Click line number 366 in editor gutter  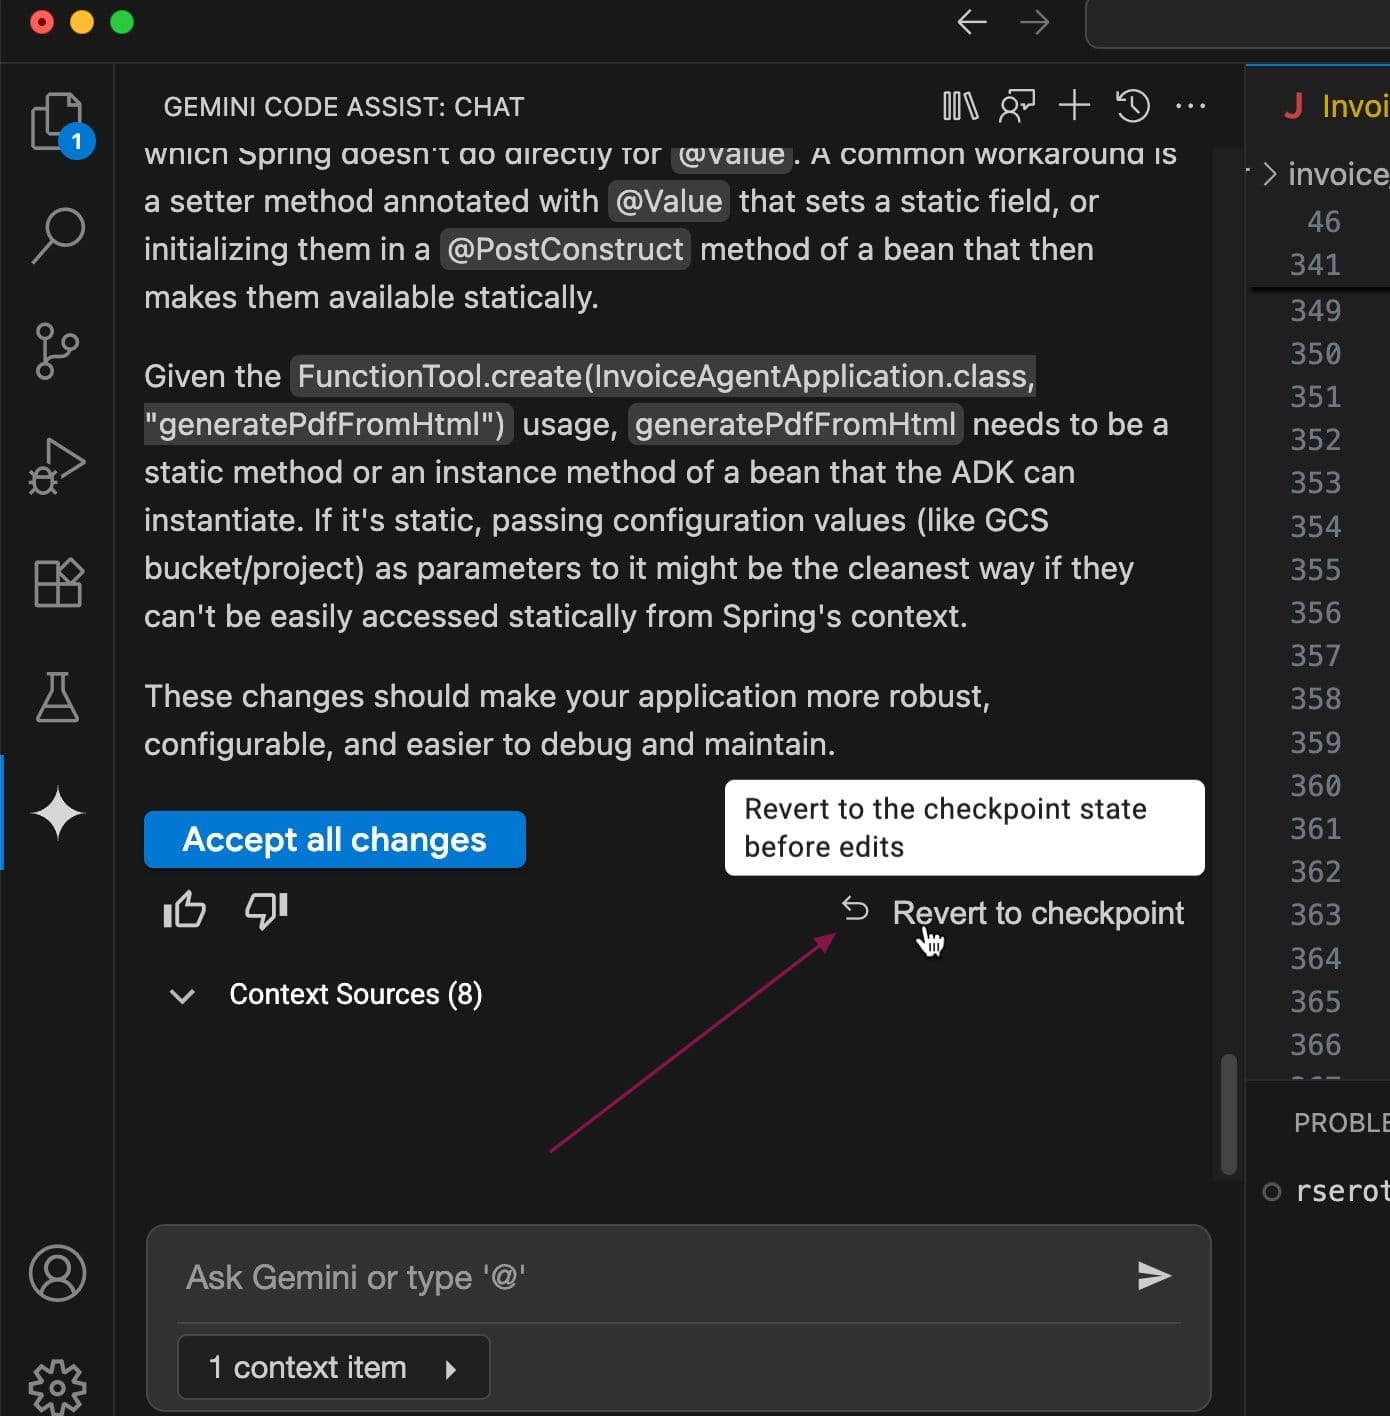click(1315, 1045)
